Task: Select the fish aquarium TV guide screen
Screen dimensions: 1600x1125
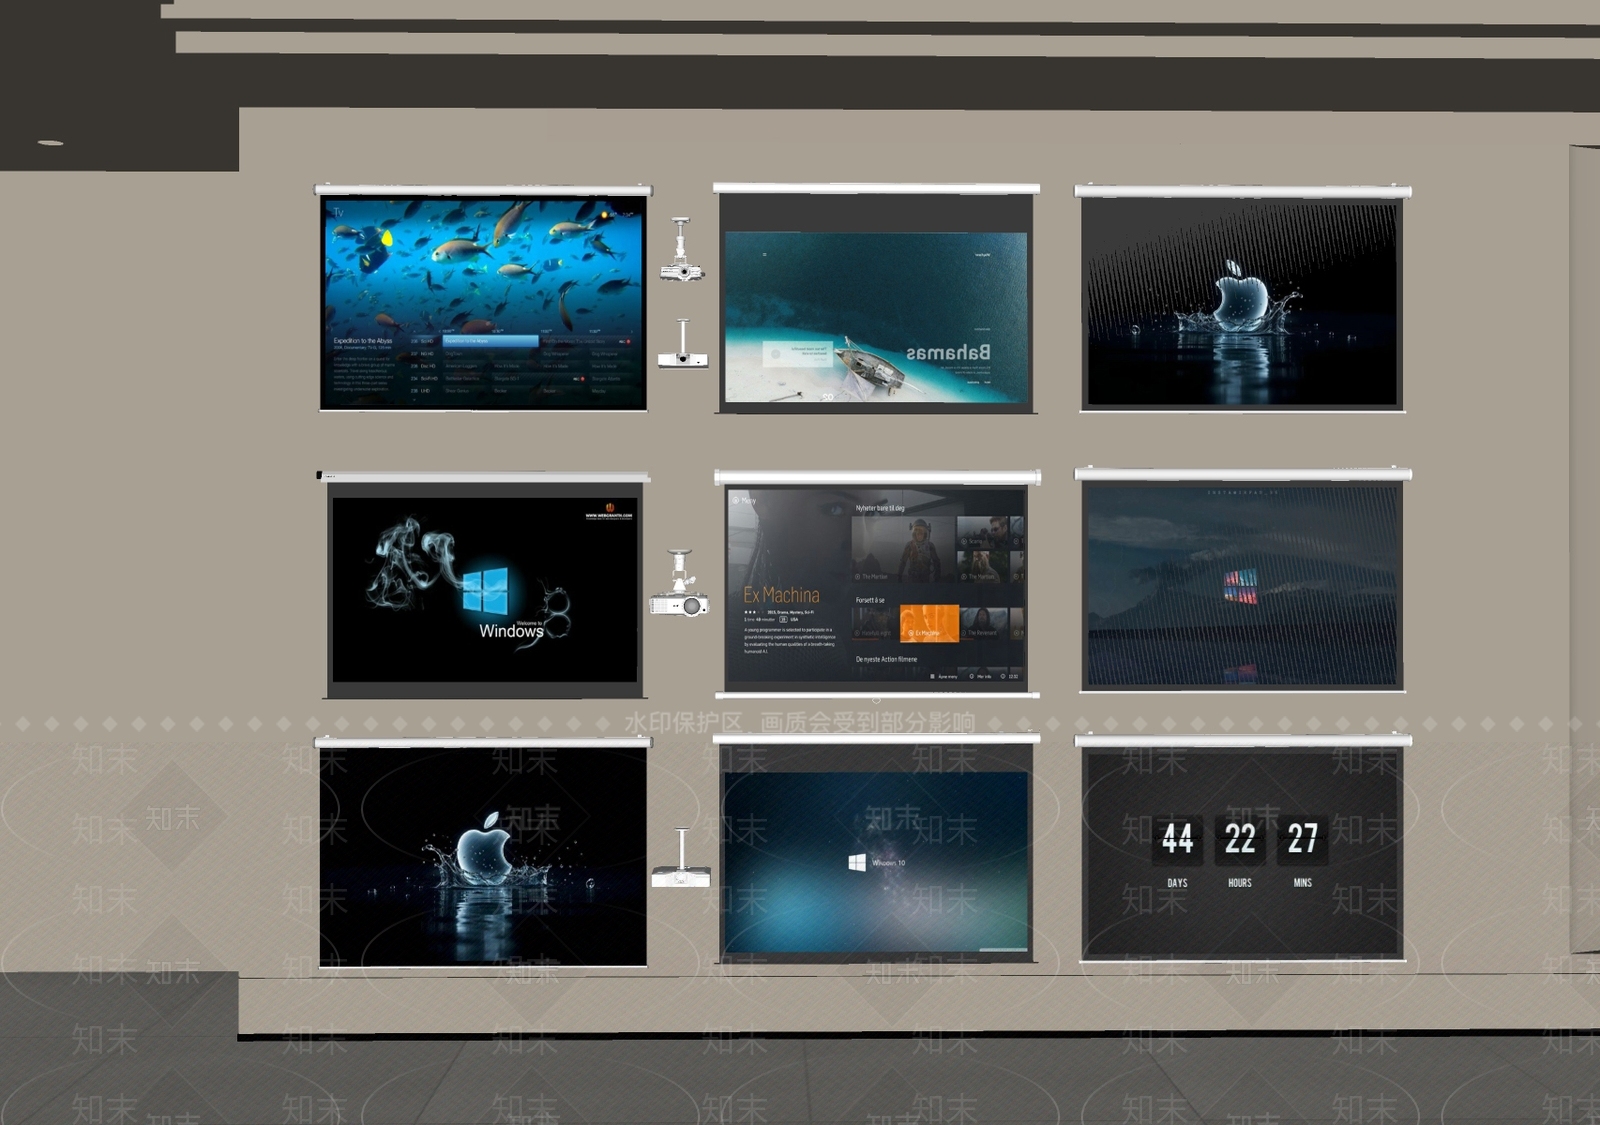Action: coord(483,302)
